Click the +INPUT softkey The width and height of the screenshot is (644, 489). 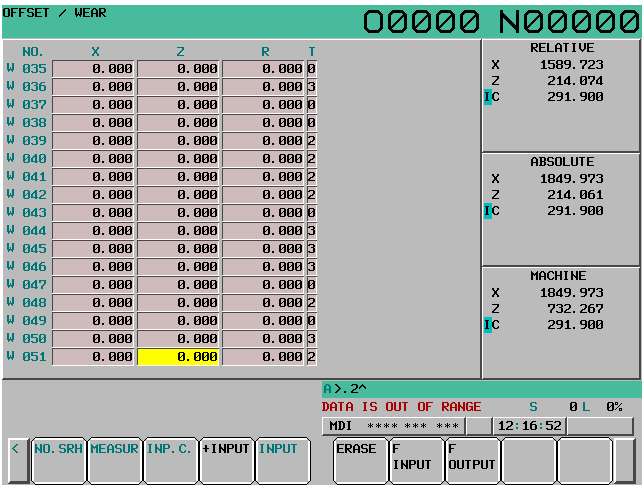(226, 461)
